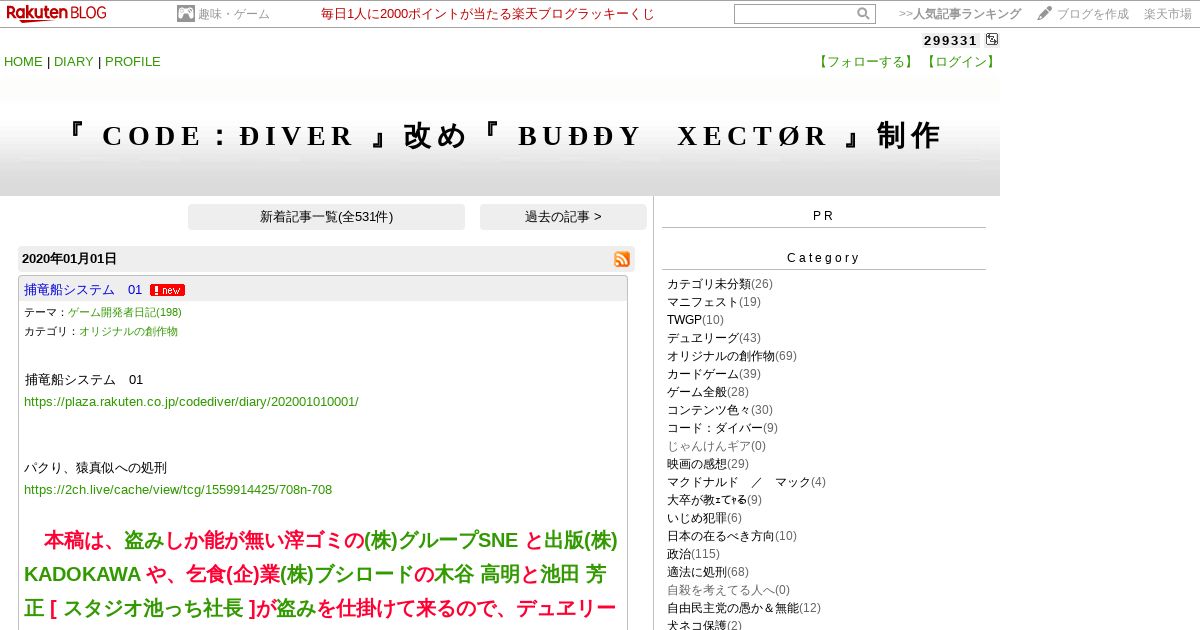
Task: Click 【ログイン】 link
Action: pyautogui.click(x=961, y=62)
